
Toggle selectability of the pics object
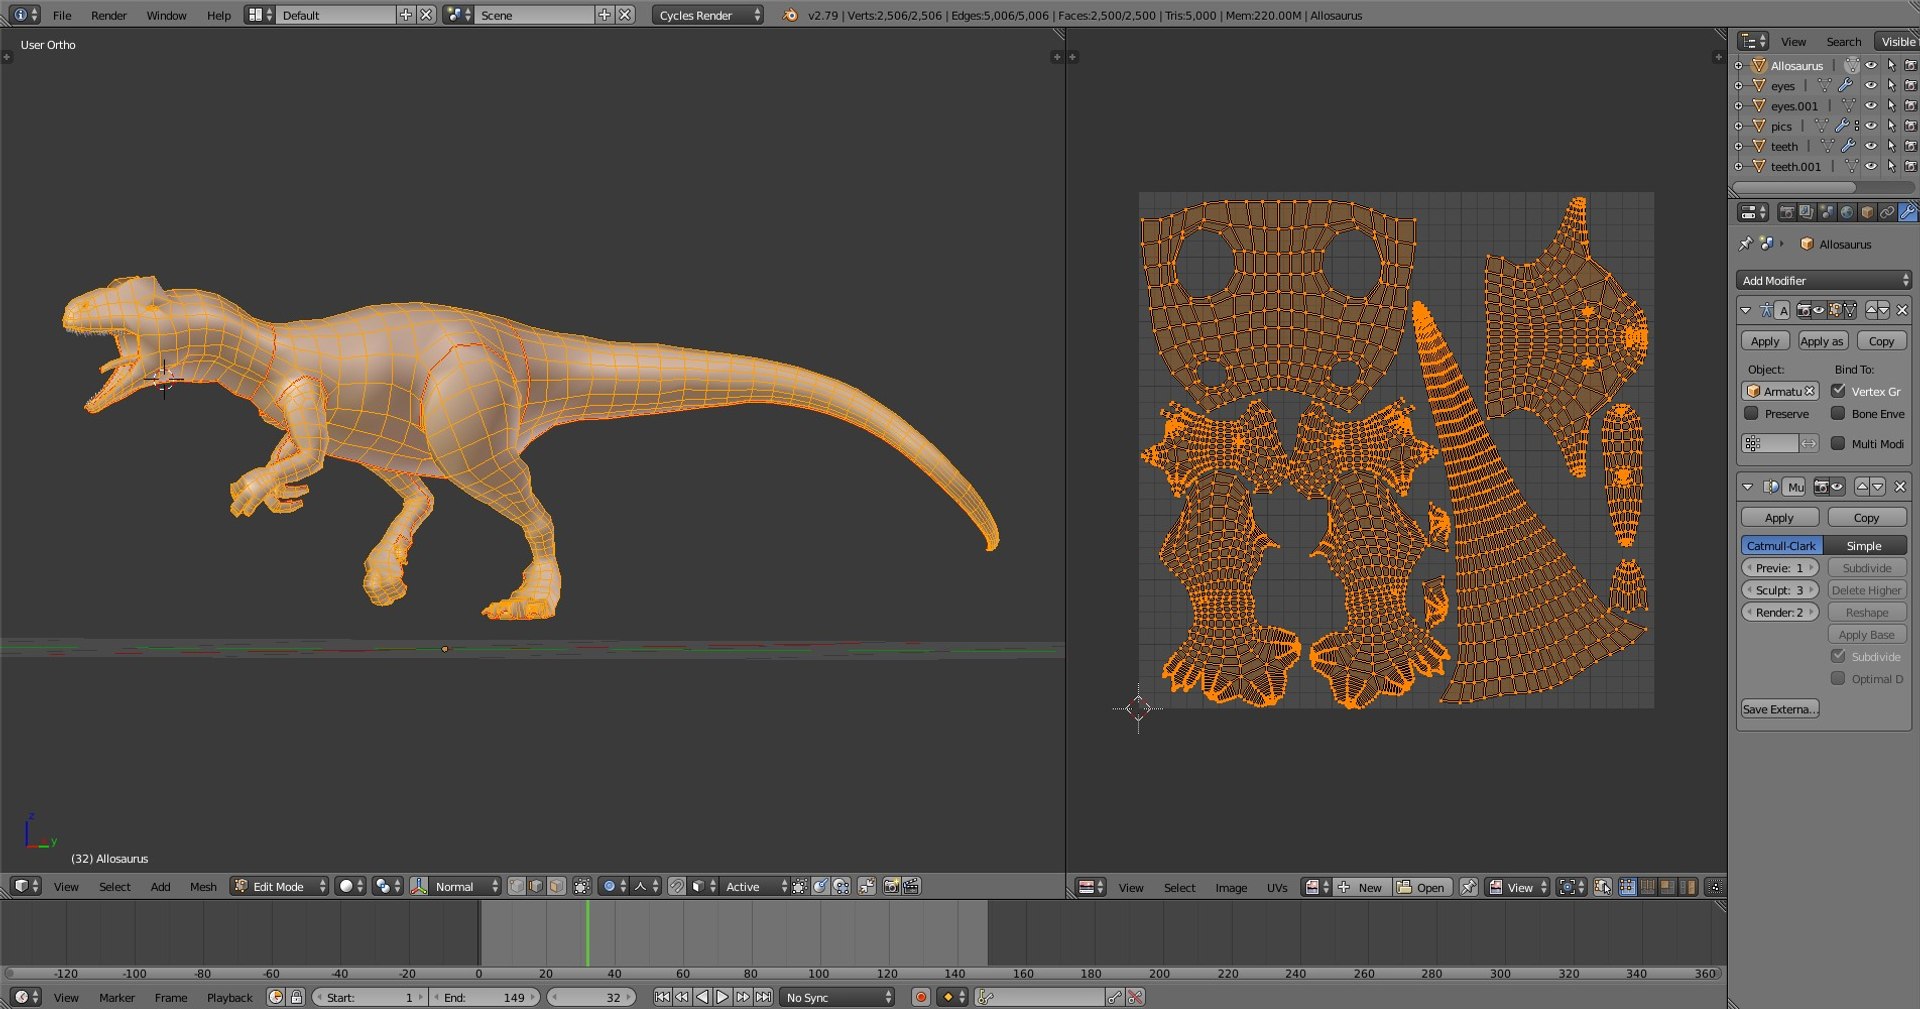tap(1891, 126)
